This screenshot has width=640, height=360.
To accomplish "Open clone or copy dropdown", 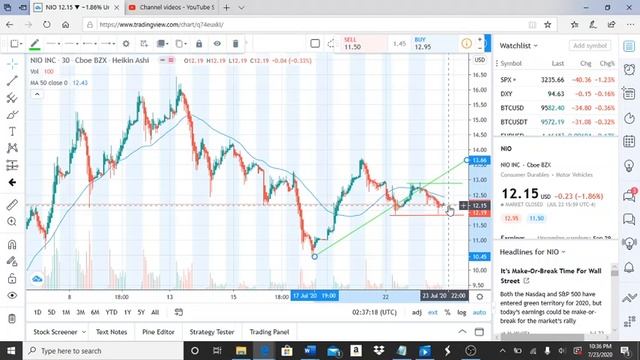I will pyautogui.click(x=181, y=44).
